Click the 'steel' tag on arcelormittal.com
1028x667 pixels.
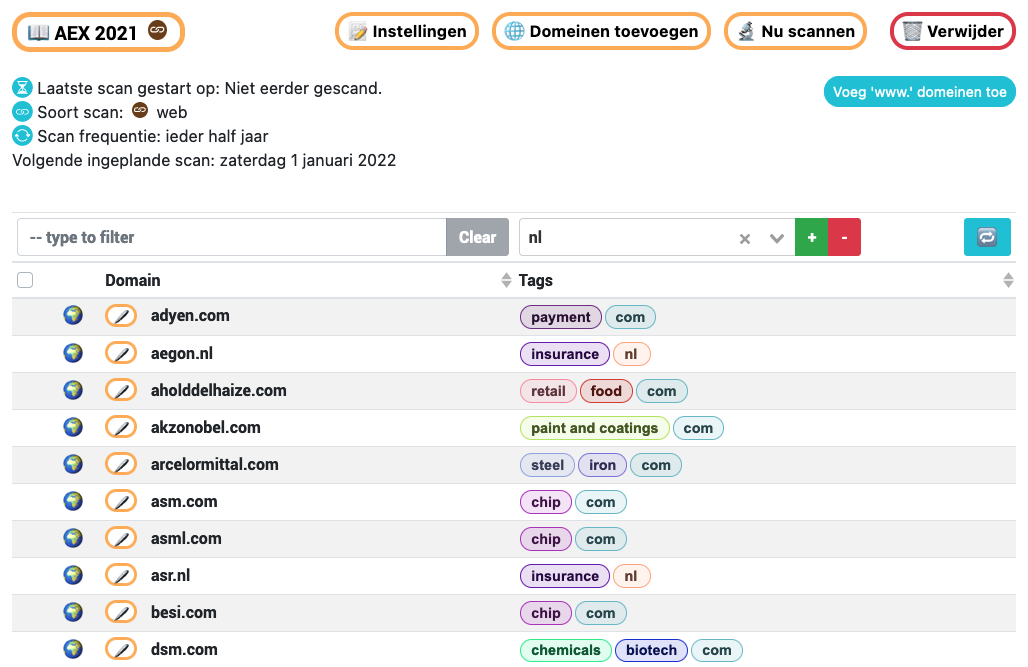[547, 465]
